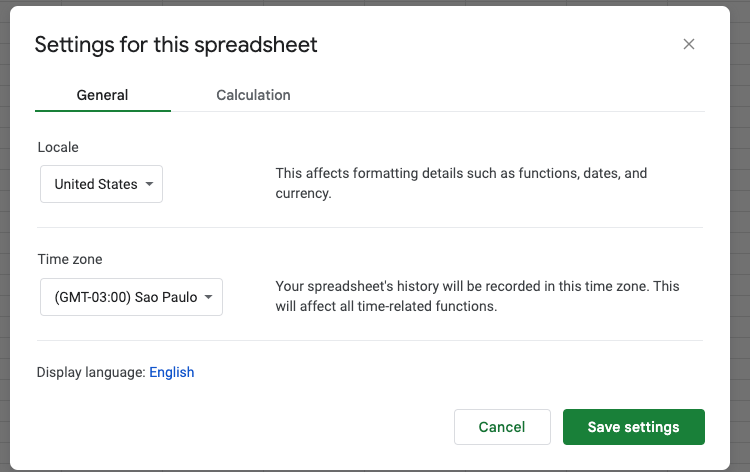Open the Locale dropdown showing United States

click(100, 184)
